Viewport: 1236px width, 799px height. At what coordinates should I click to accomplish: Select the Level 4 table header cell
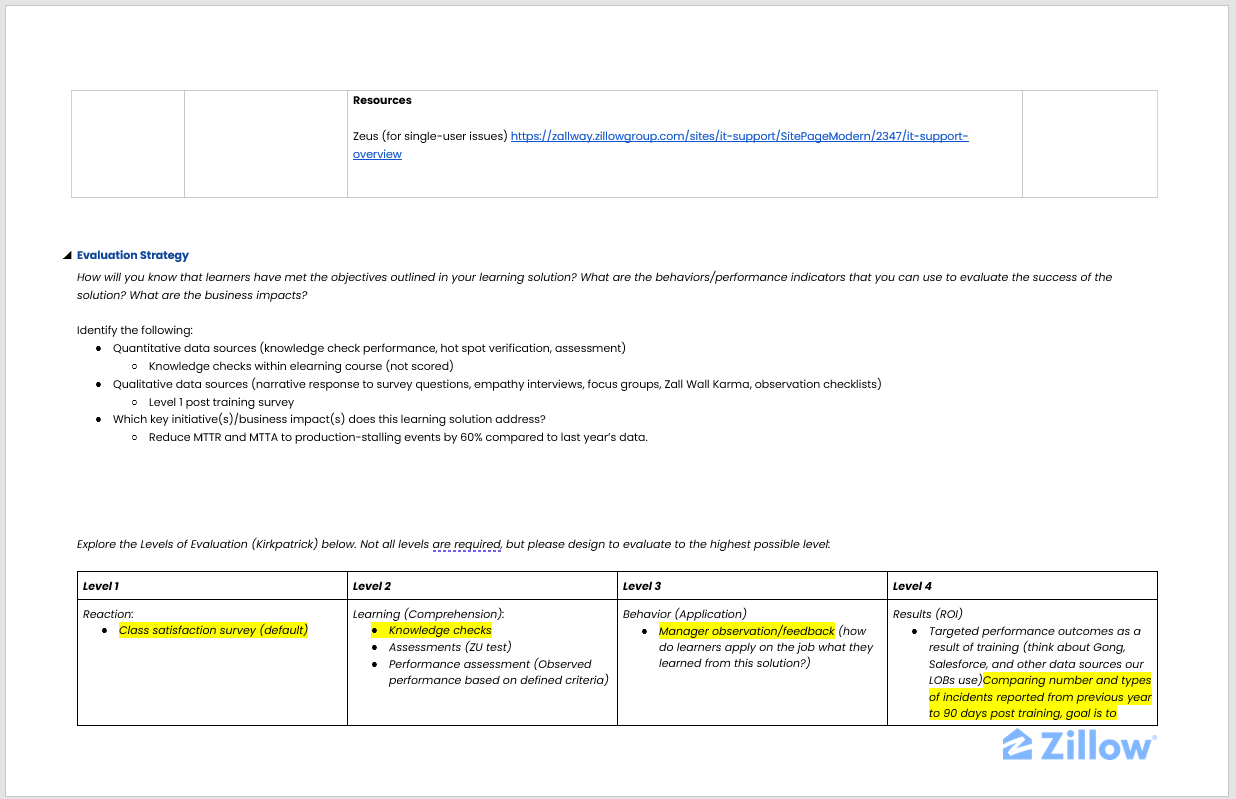pyautogui.click(x=1022, y=586)
